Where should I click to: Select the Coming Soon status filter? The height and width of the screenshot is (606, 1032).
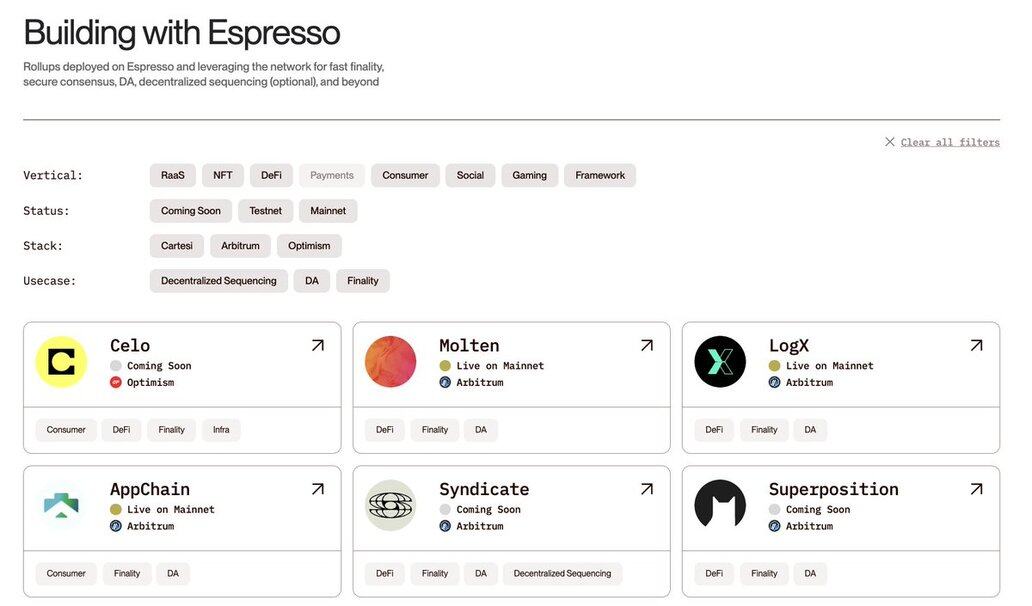pos(191,211)
